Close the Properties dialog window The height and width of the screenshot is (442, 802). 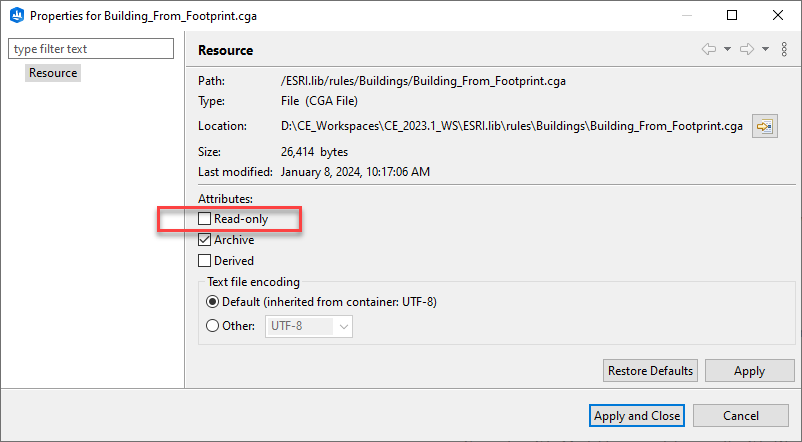778,16
